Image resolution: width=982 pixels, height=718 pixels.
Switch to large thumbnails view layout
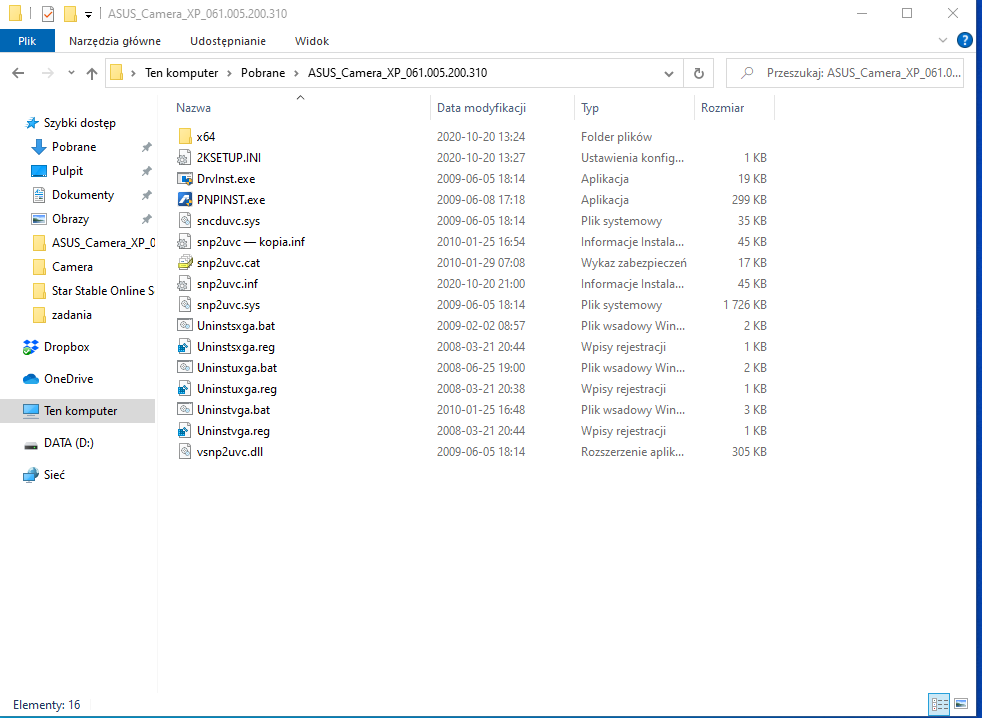(x=961, y=704)
